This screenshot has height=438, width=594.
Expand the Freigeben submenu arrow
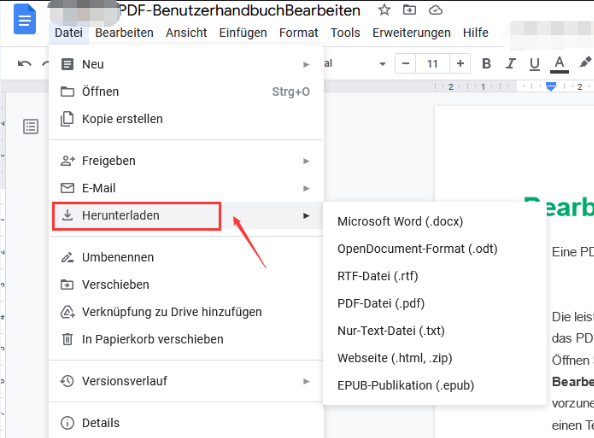click(306, 161)
